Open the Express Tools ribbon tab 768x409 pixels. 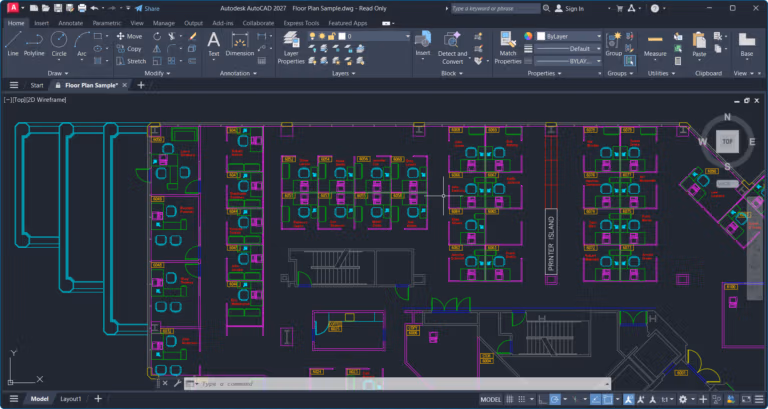(301, 23)
